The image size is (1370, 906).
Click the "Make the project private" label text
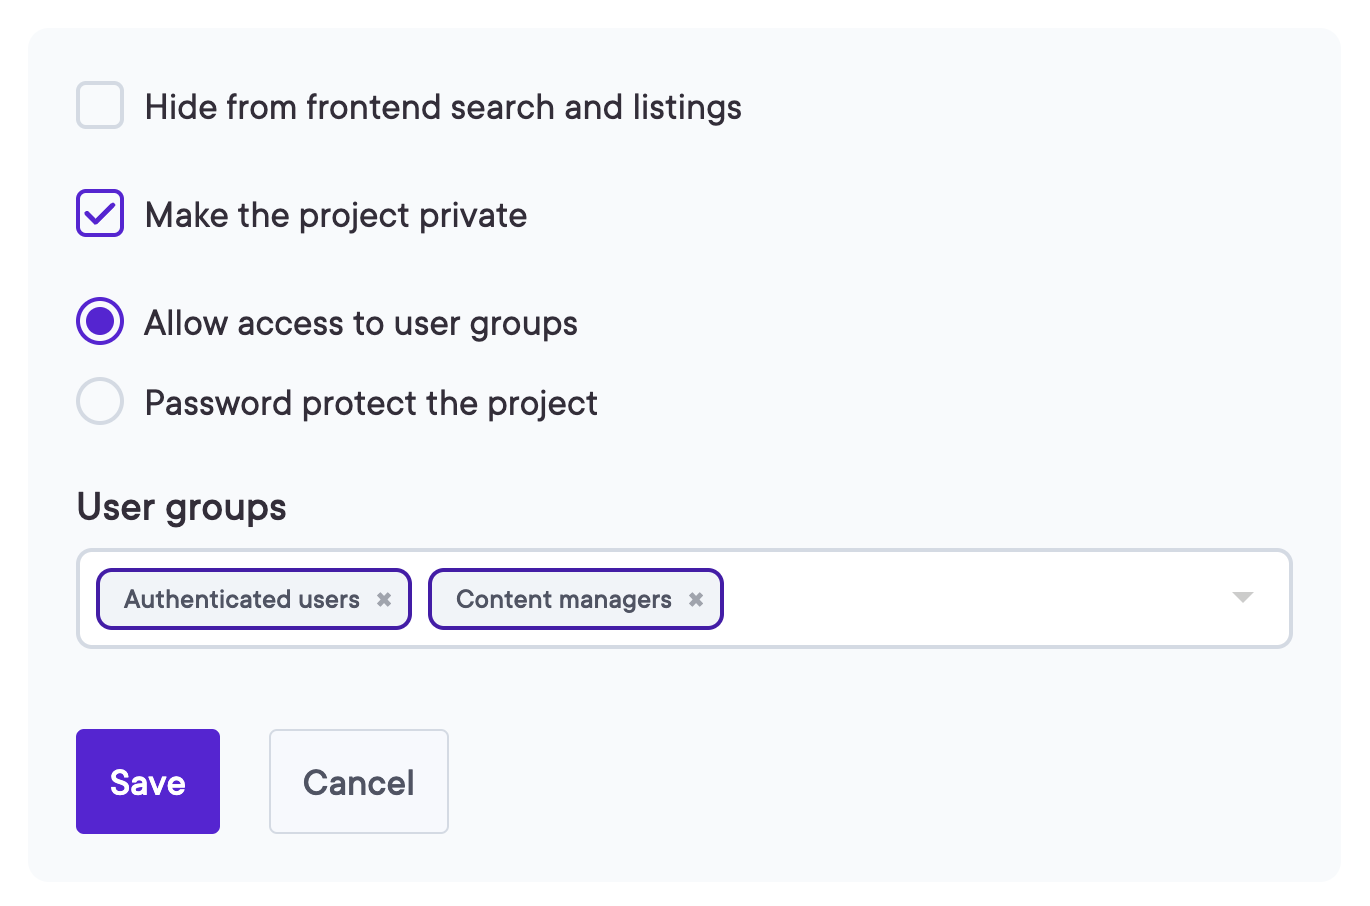point(336,215)
